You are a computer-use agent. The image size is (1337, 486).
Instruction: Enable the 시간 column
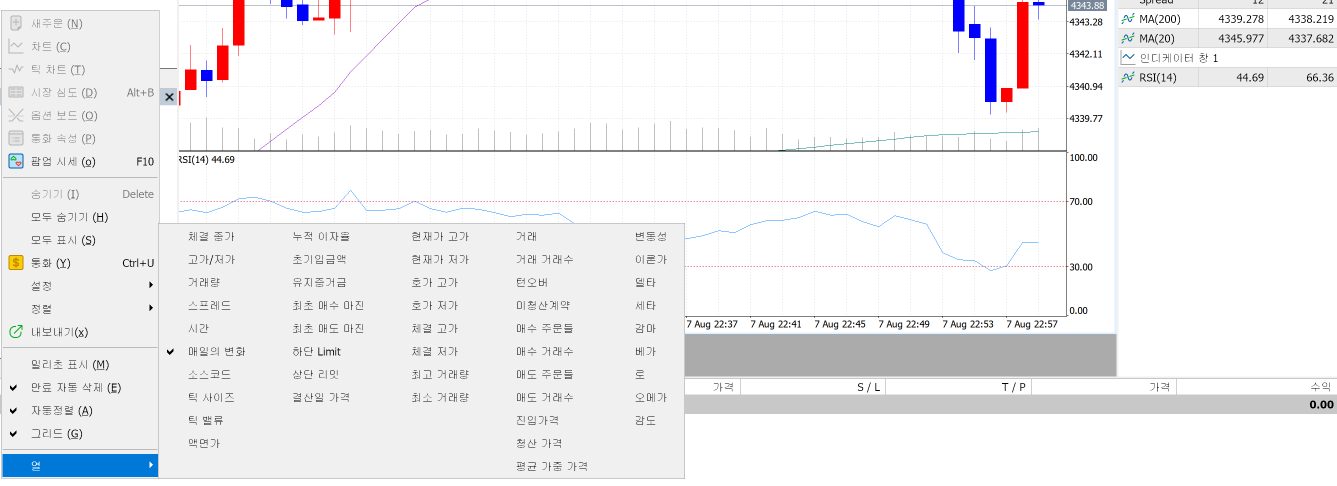[198, 329]
